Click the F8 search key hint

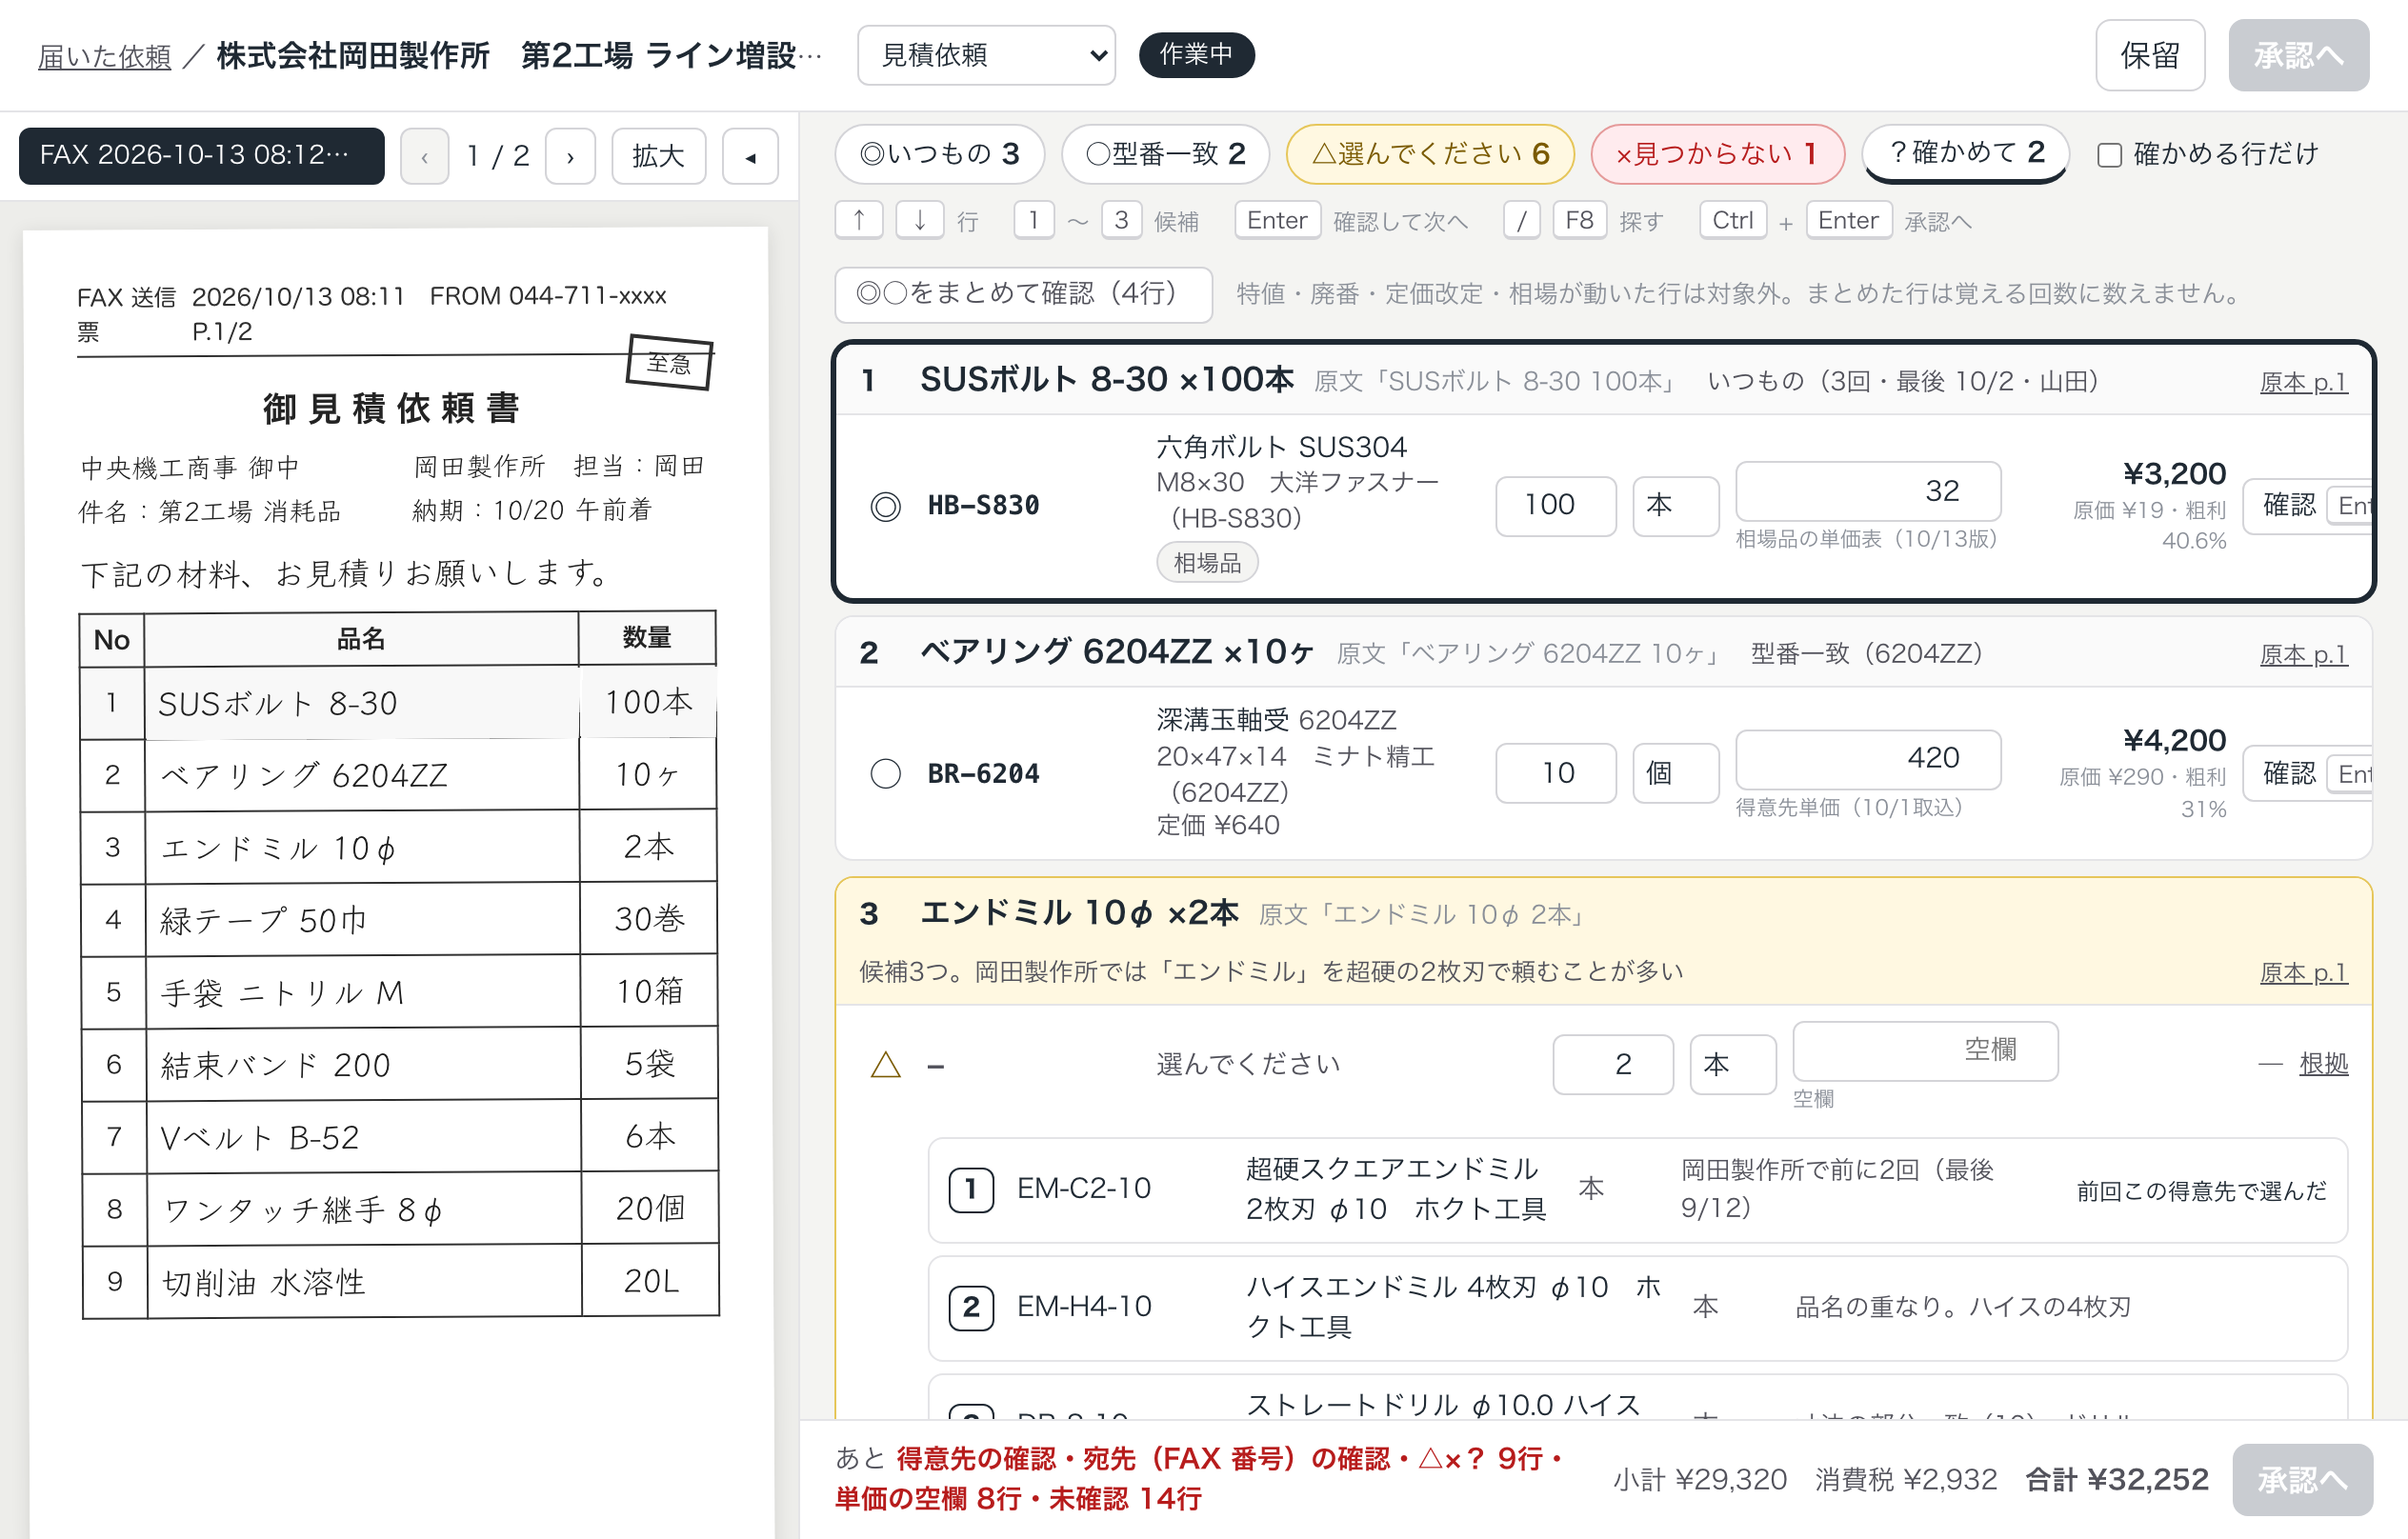[x=1579, y=220]
